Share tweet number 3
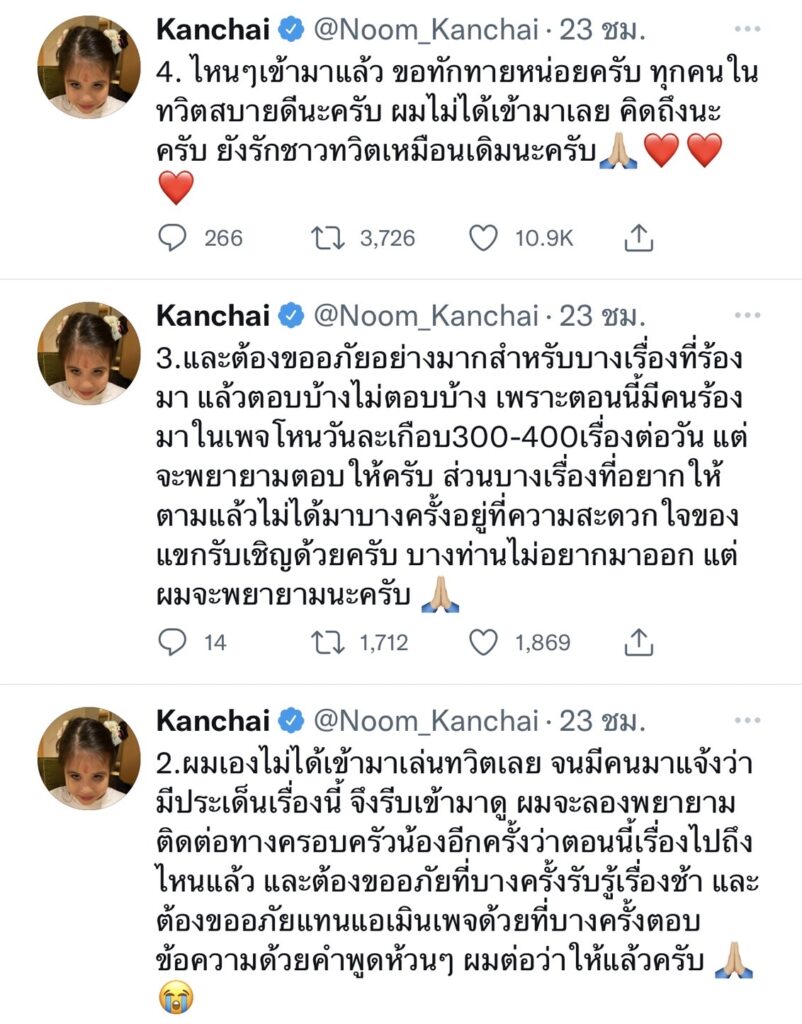The width and height of the screenshot is (802, 1024). click(638, 642)
